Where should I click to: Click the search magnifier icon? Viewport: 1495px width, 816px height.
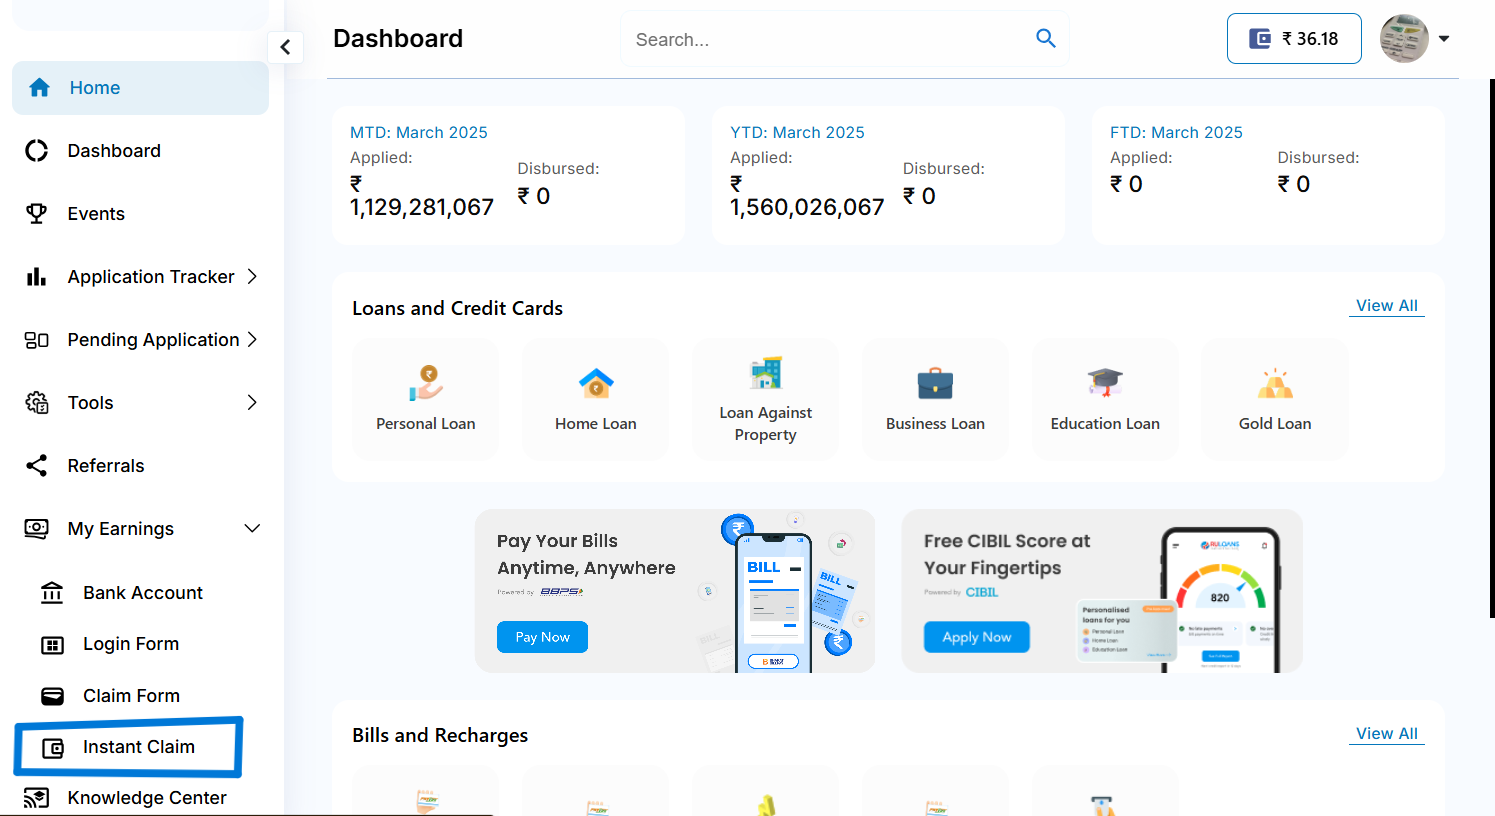click(x=1046, y=39)
